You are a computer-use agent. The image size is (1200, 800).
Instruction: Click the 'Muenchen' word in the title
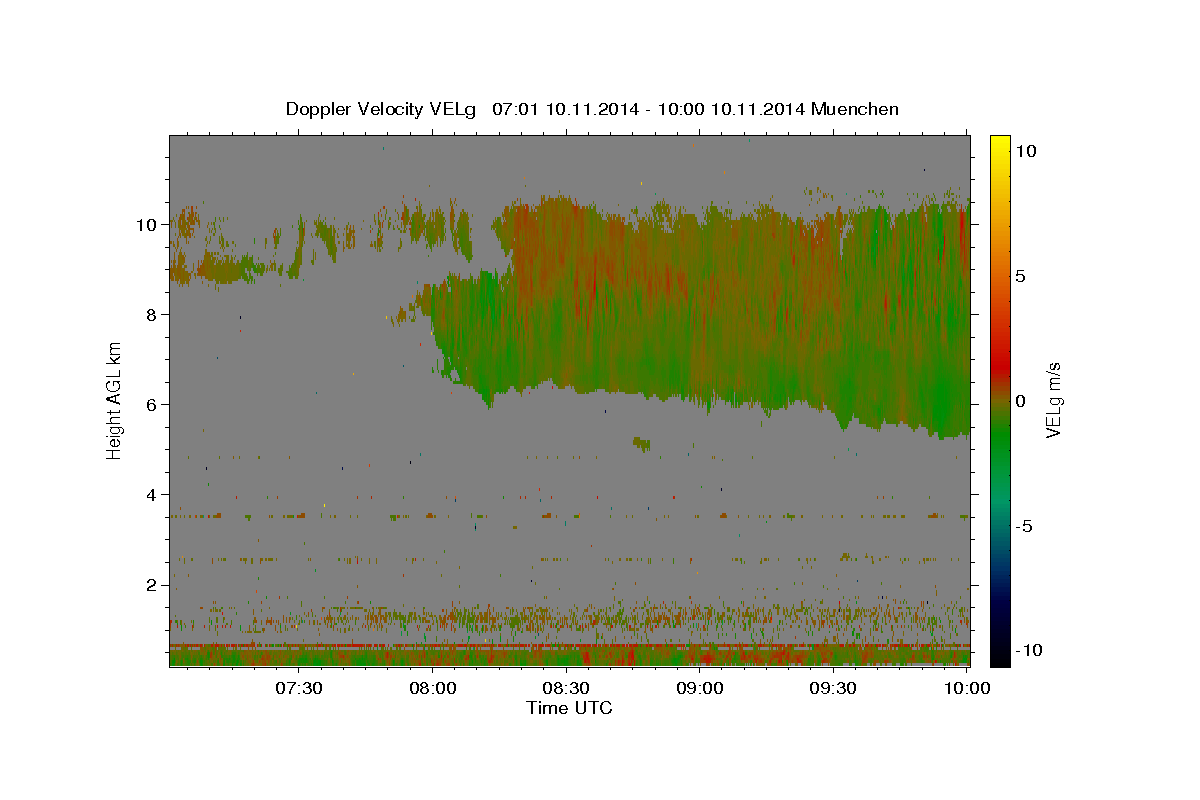[855, 109]
